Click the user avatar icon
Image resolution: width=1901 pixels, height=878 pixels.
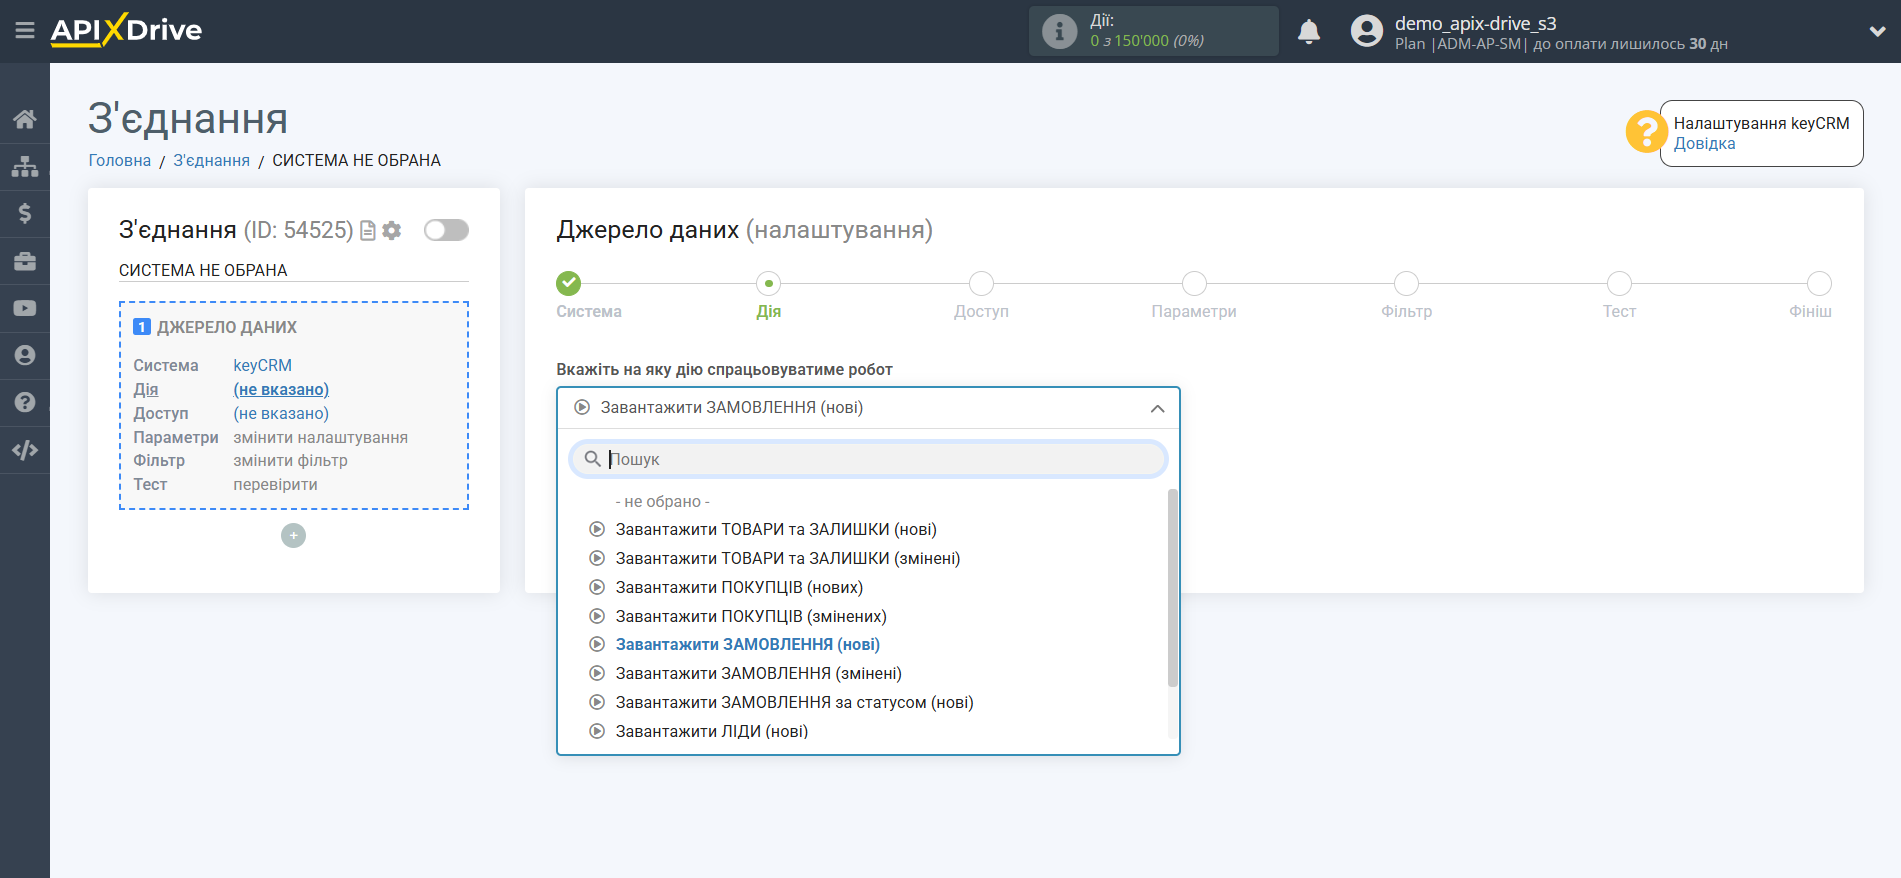(x=1366, y=31)
